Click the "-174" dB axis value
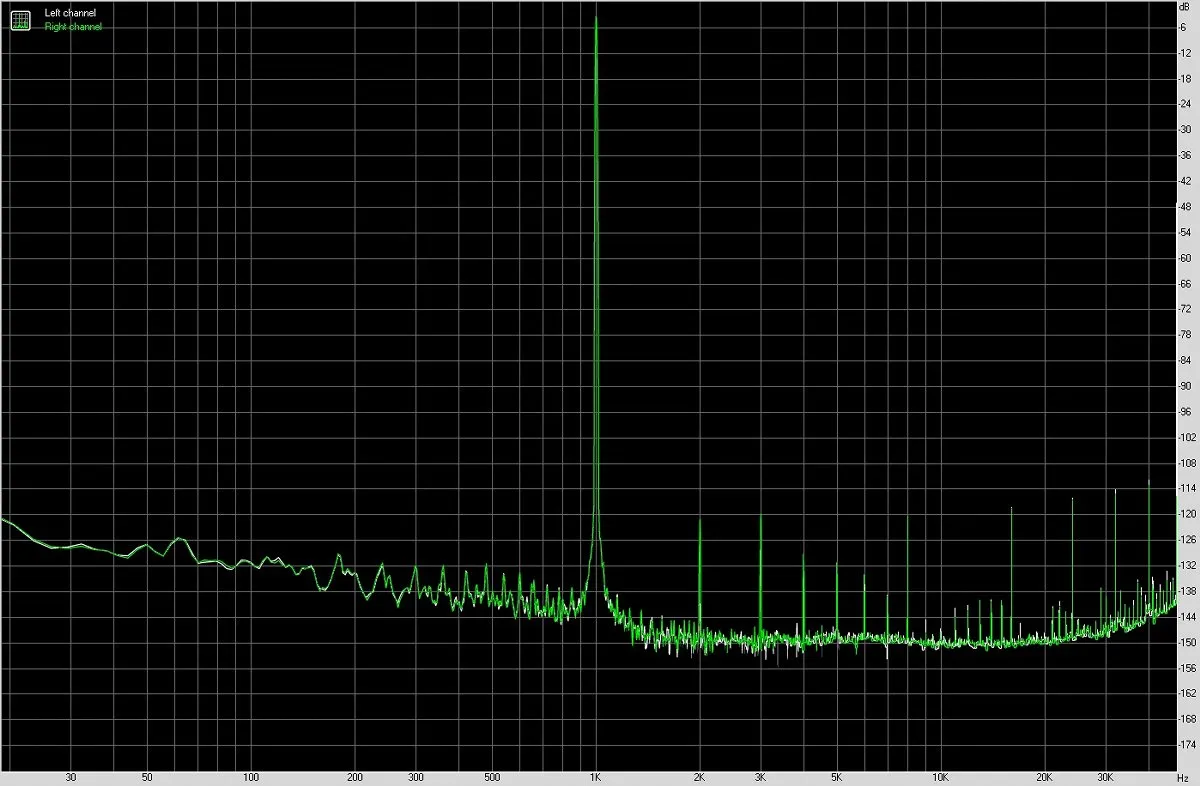The image size is (1200, 786). click(1185, 744)
